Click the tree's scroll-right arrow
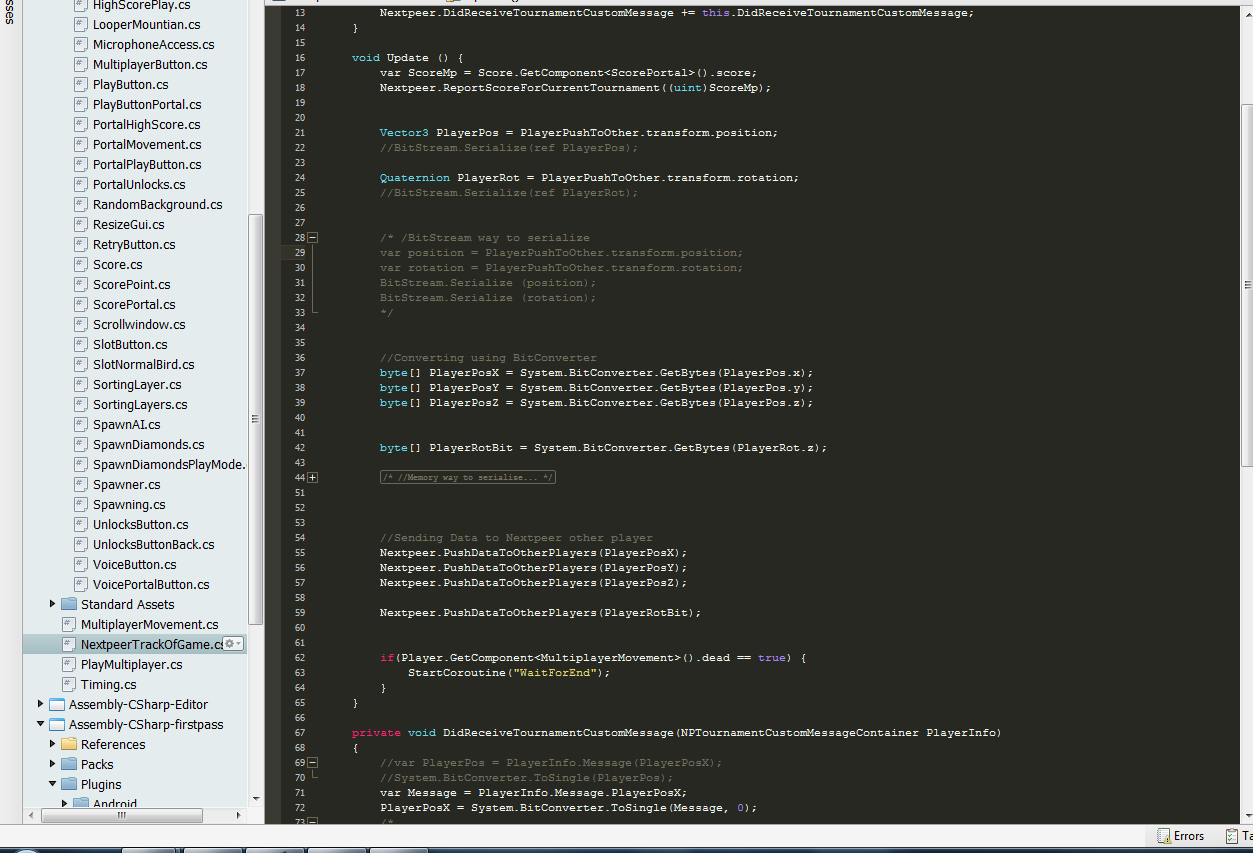The image size is (1253, 853). [241, 815]
